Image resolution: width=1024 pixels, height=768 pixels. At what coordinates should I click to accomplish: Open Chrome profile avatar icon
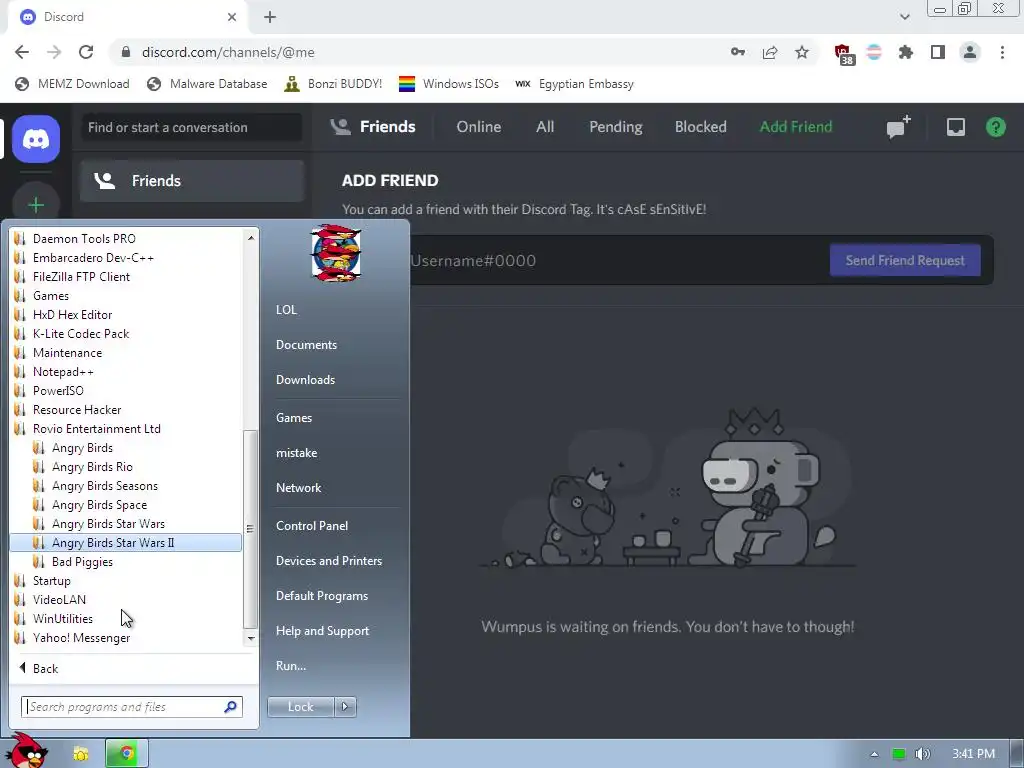pyautogui.click(x=970, y=52)
